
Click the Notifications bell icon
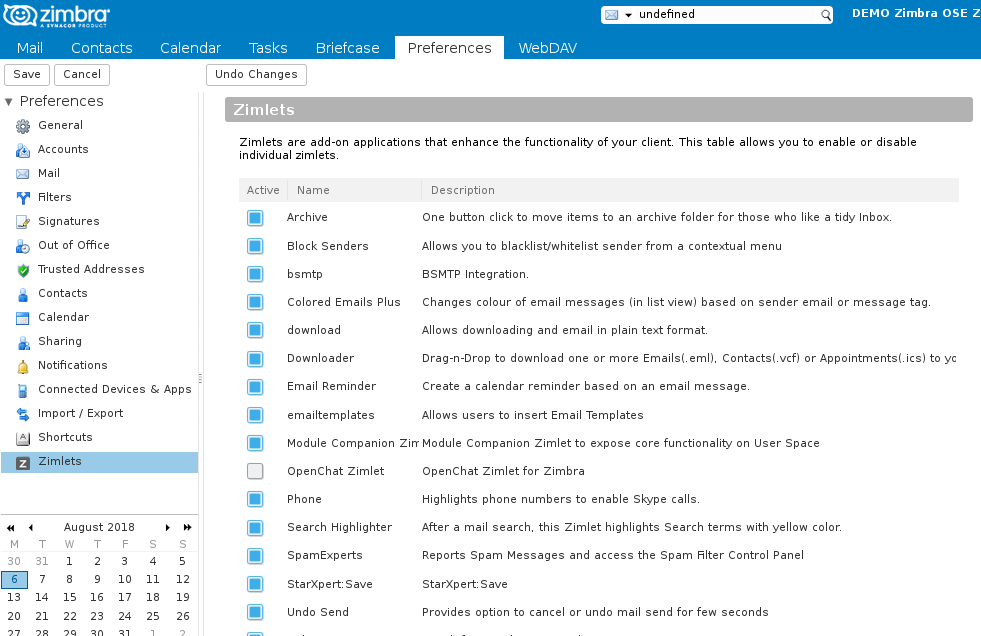(23, 366)
